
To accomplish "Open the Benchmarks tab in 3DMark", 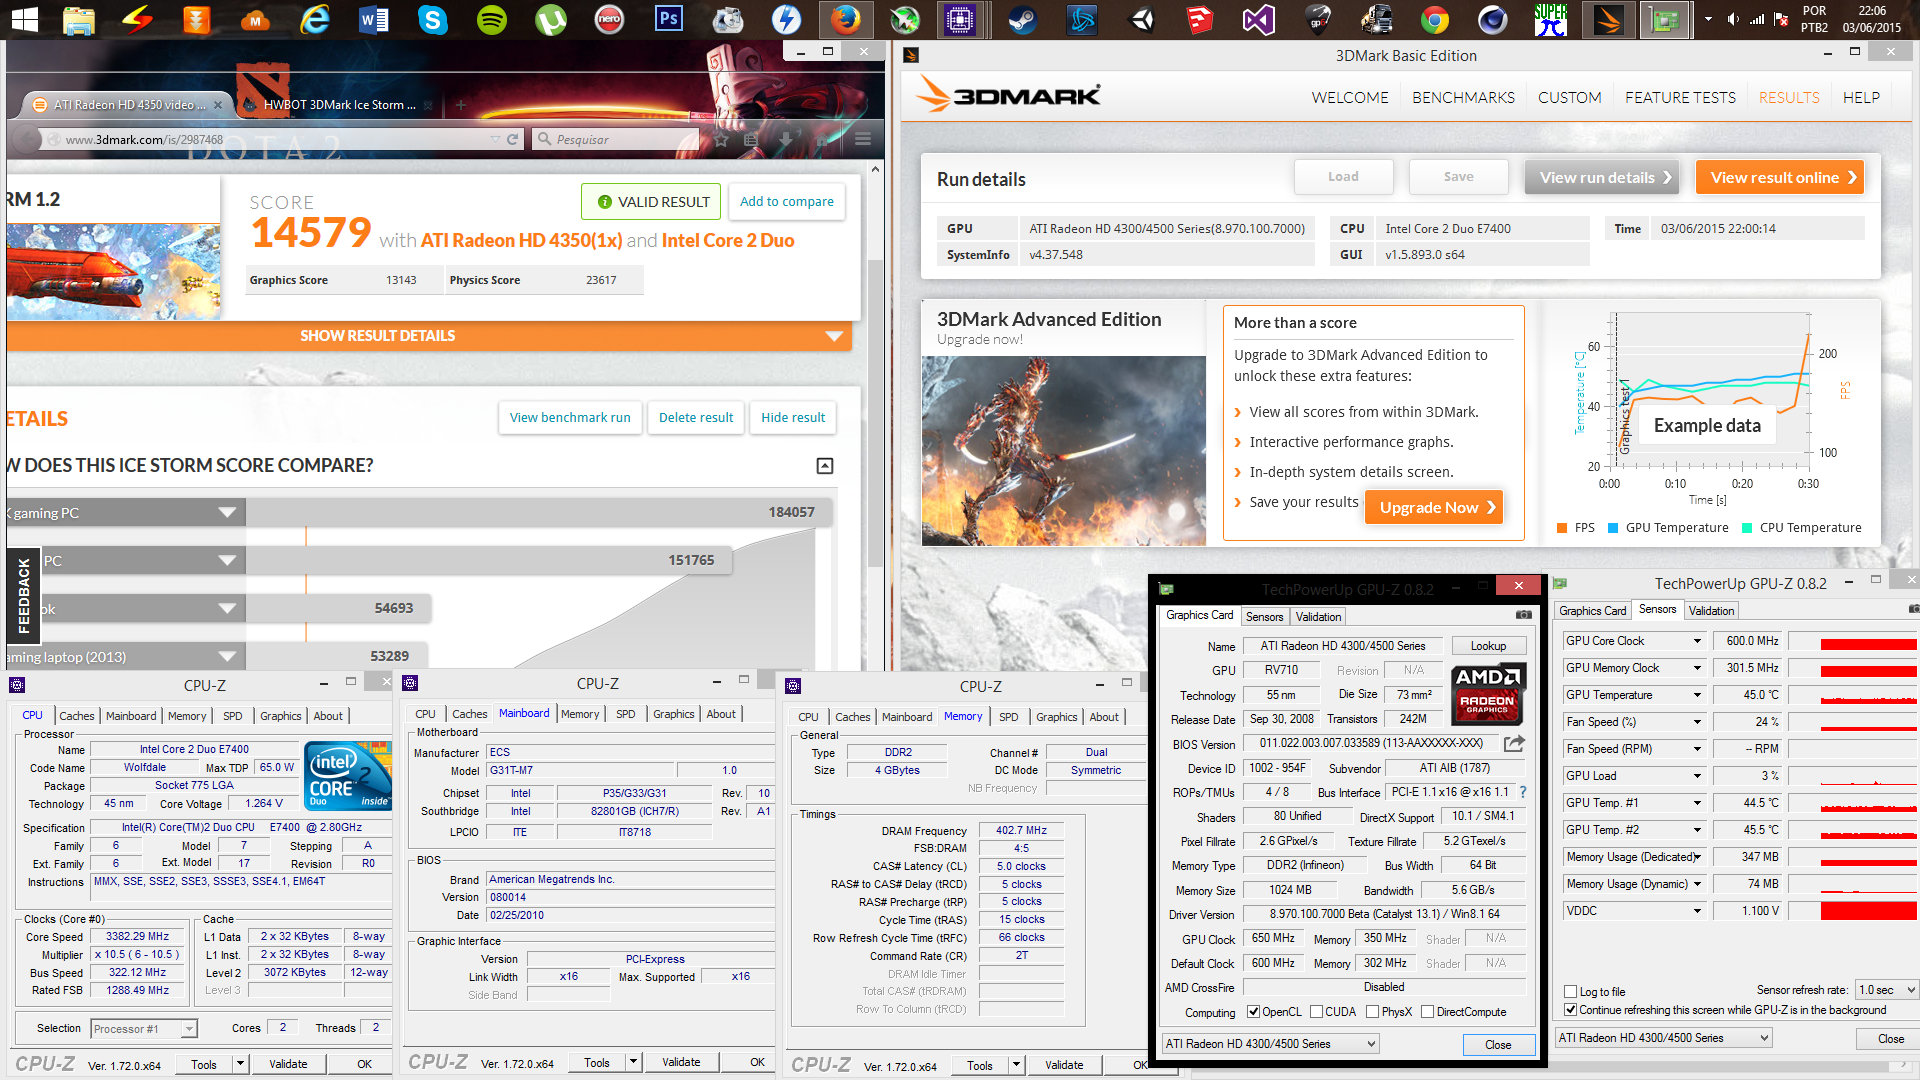I will [x=1463, y=97].
